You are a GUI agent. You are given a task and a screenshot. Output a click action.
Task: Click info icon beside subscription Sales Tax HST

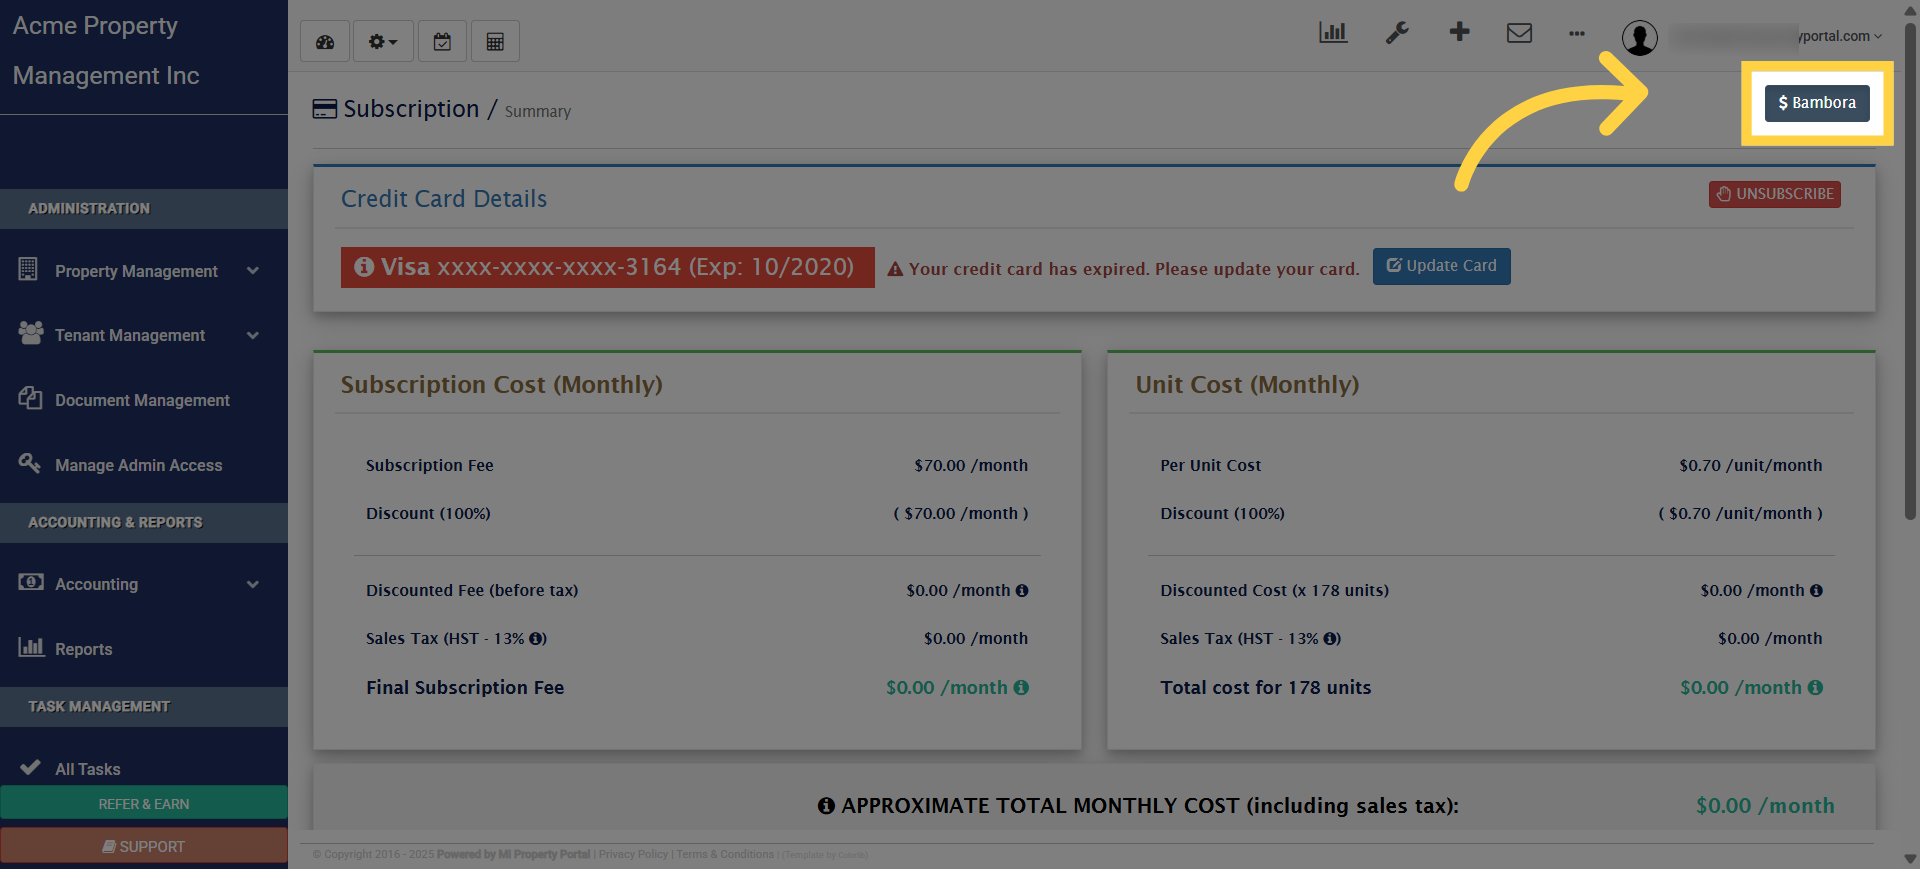(538, 639)
